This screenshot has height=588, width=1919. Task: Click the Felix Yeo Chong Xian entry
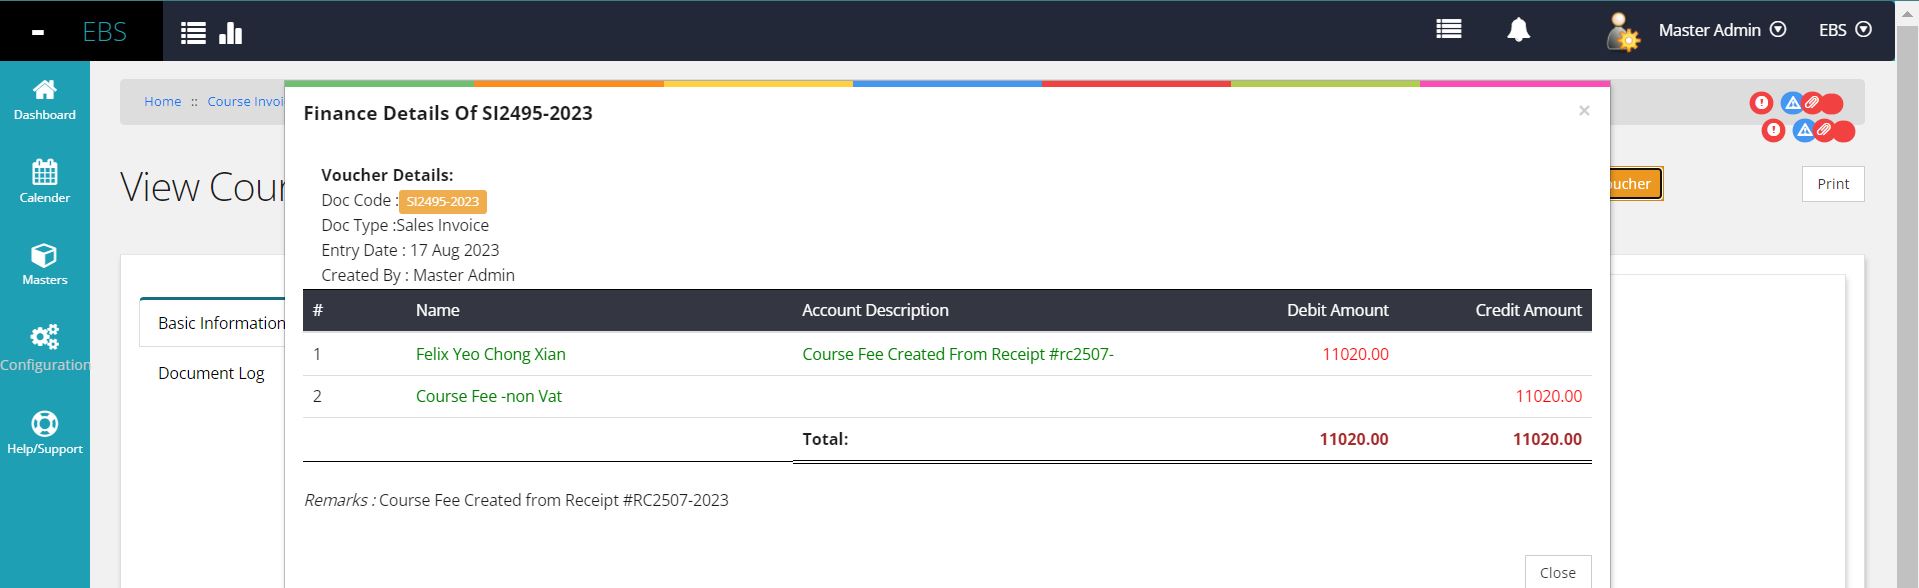coord(490,354)
